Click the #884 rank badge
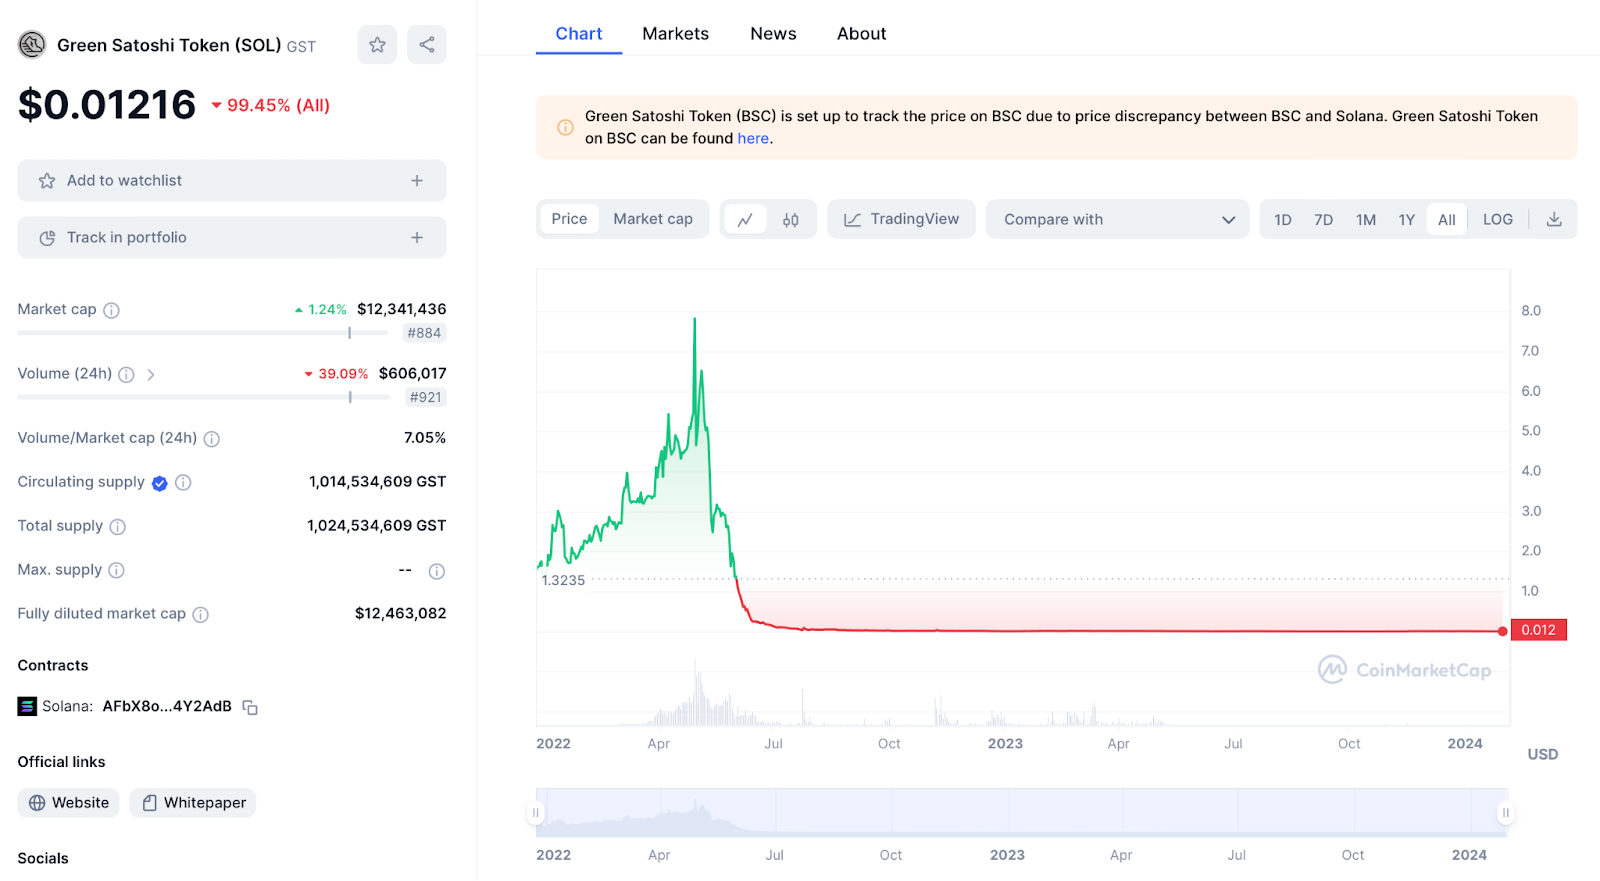Image resolution: width=1600 pixels, height=881 pixels. [424, 333]
